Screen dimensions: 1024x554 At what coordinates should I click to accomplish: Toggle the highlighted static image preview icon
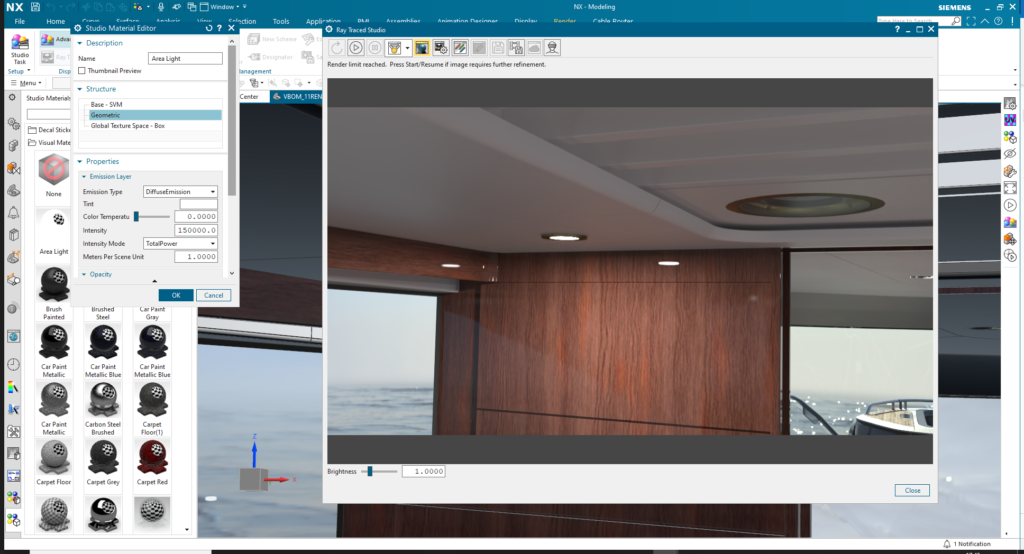pos(422,48)
